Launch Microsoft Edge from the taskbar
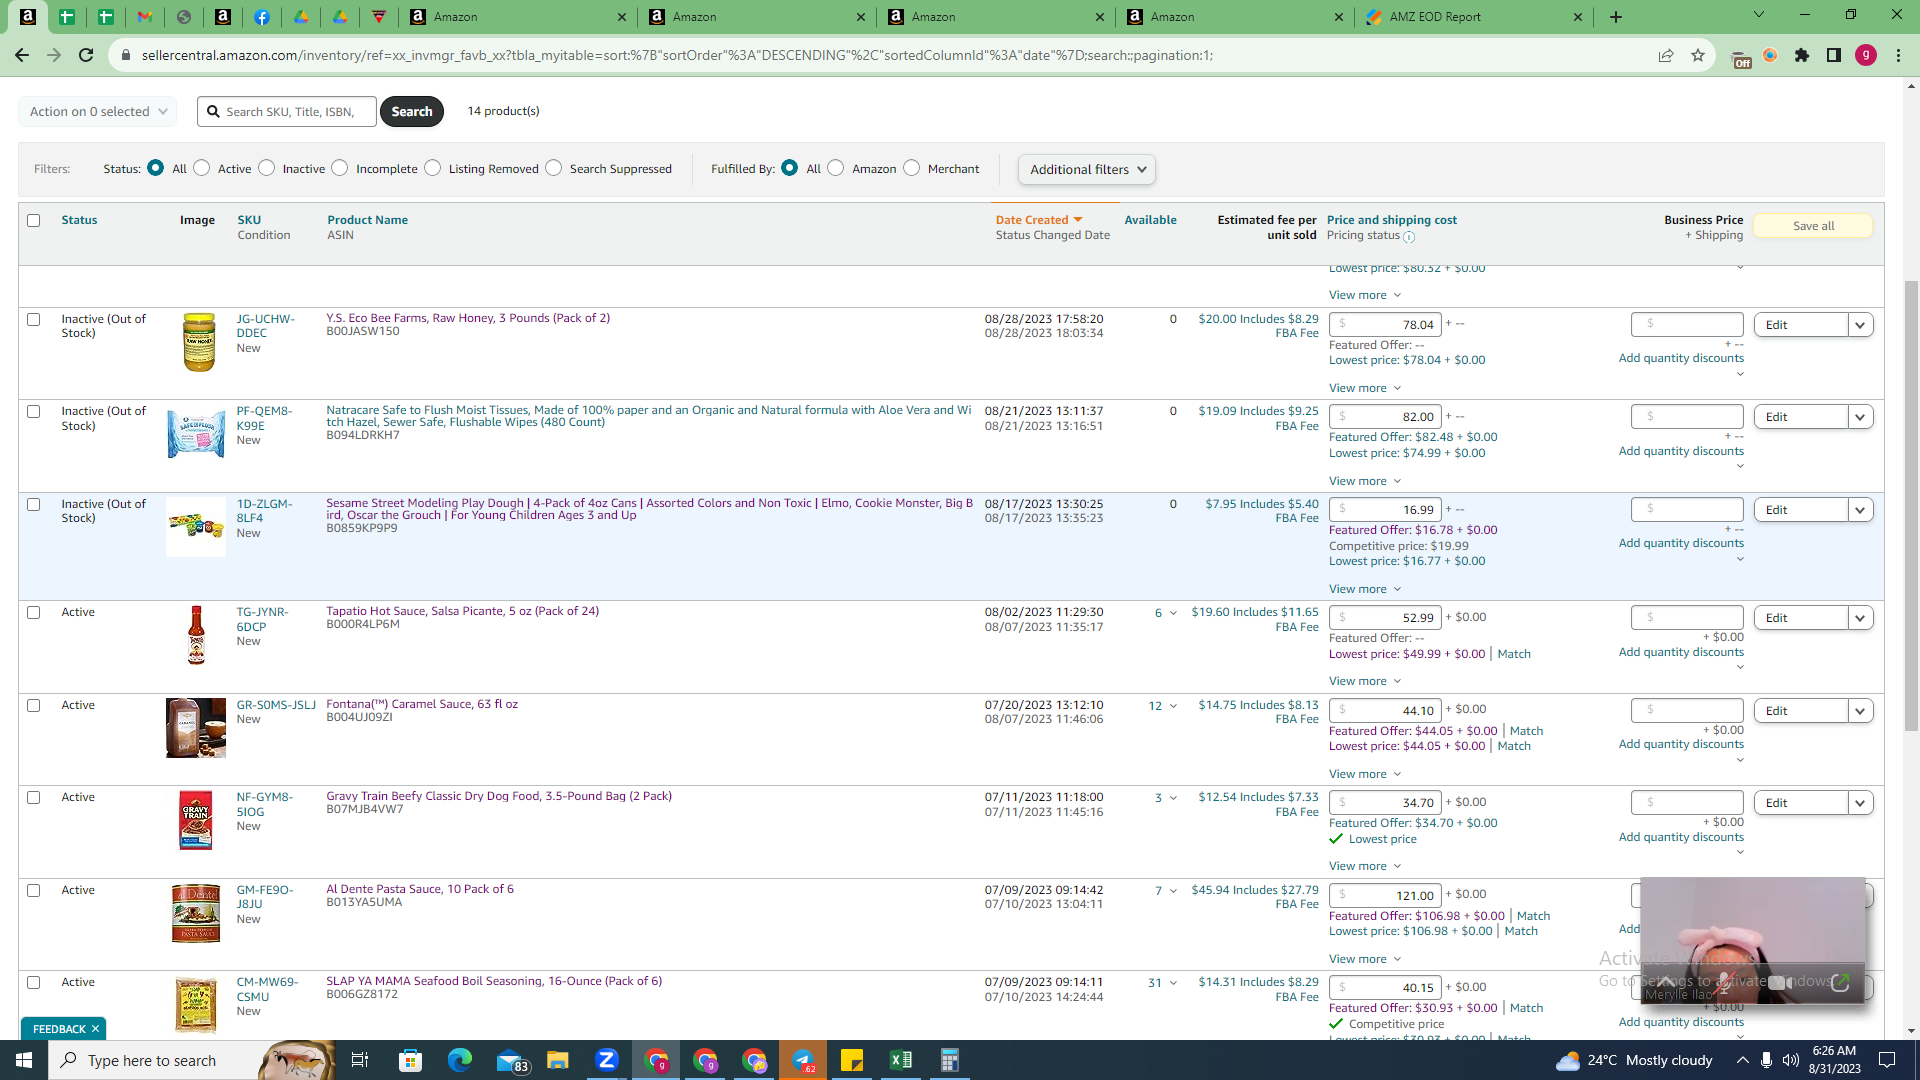The image size is (1920, 1080). (x=459, y=1060)
